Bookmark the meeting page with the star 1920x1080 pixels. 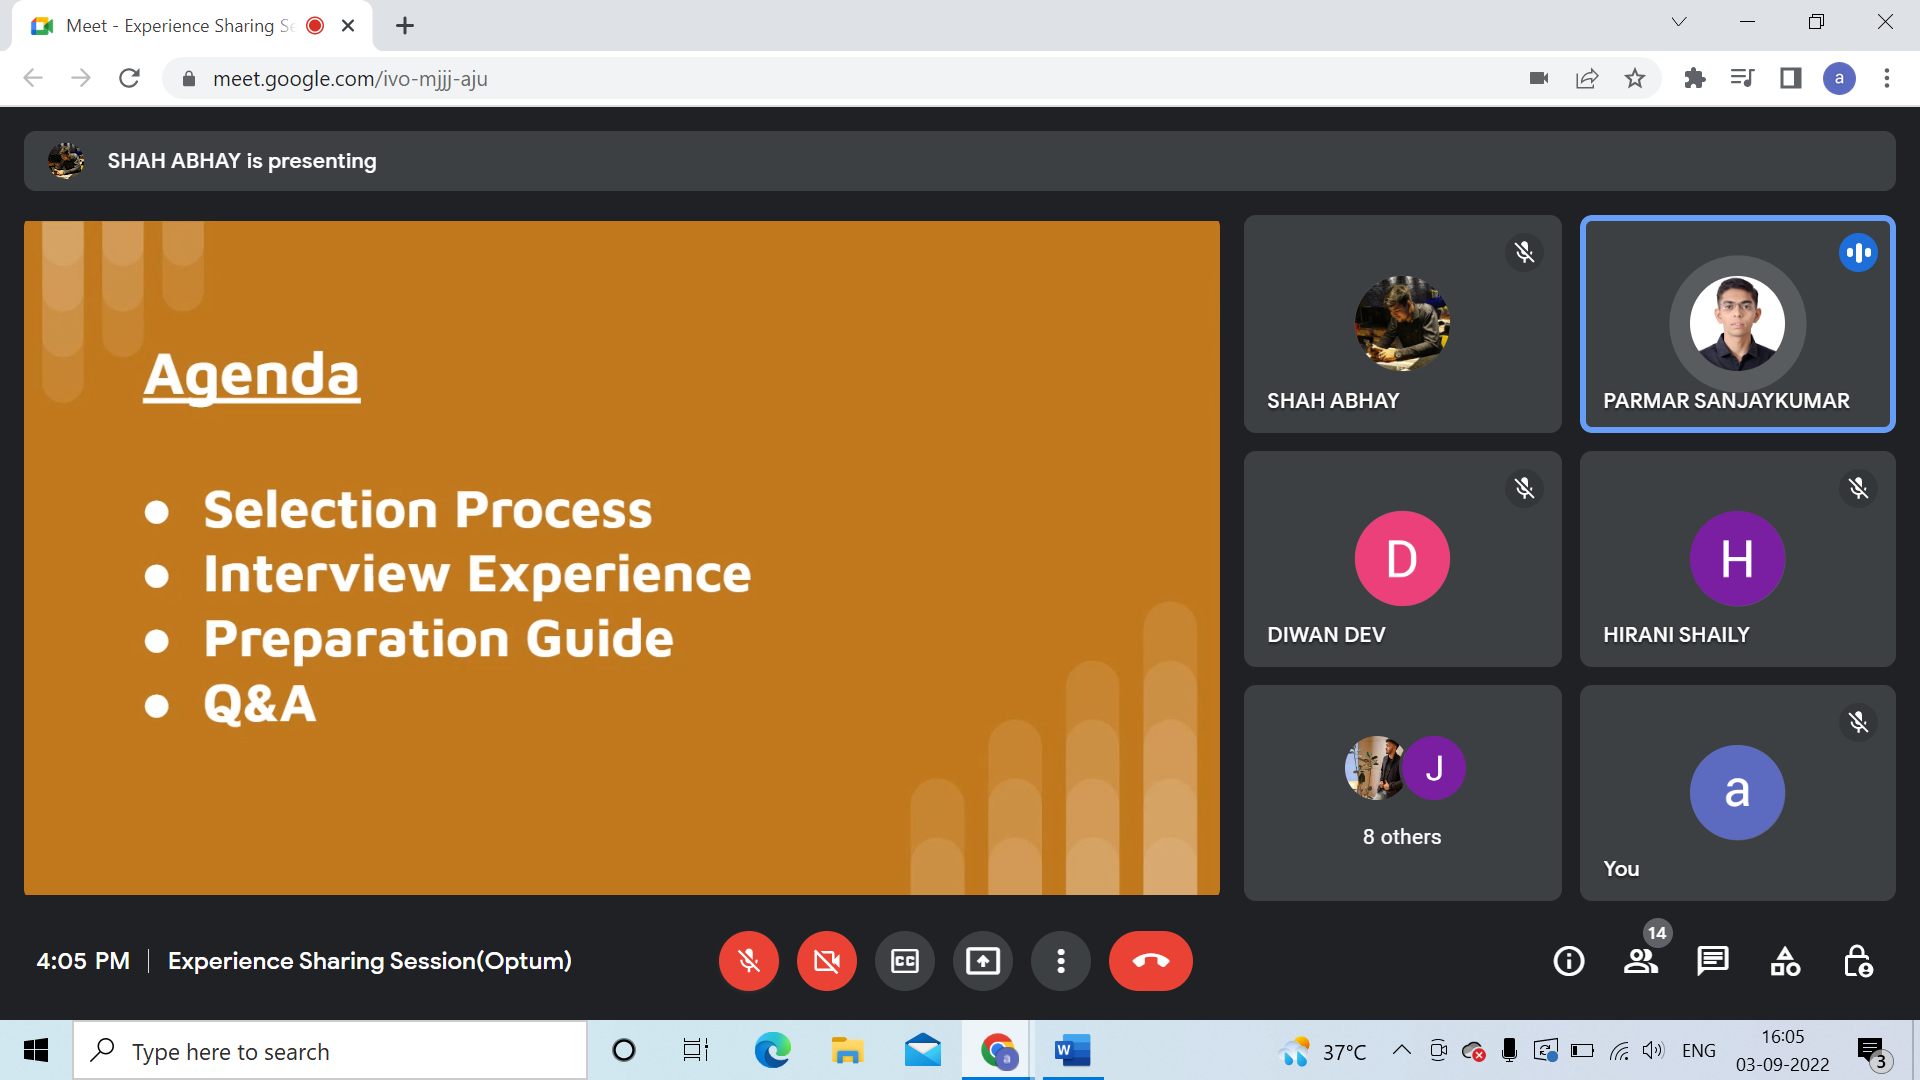(x=1635, y=78)
